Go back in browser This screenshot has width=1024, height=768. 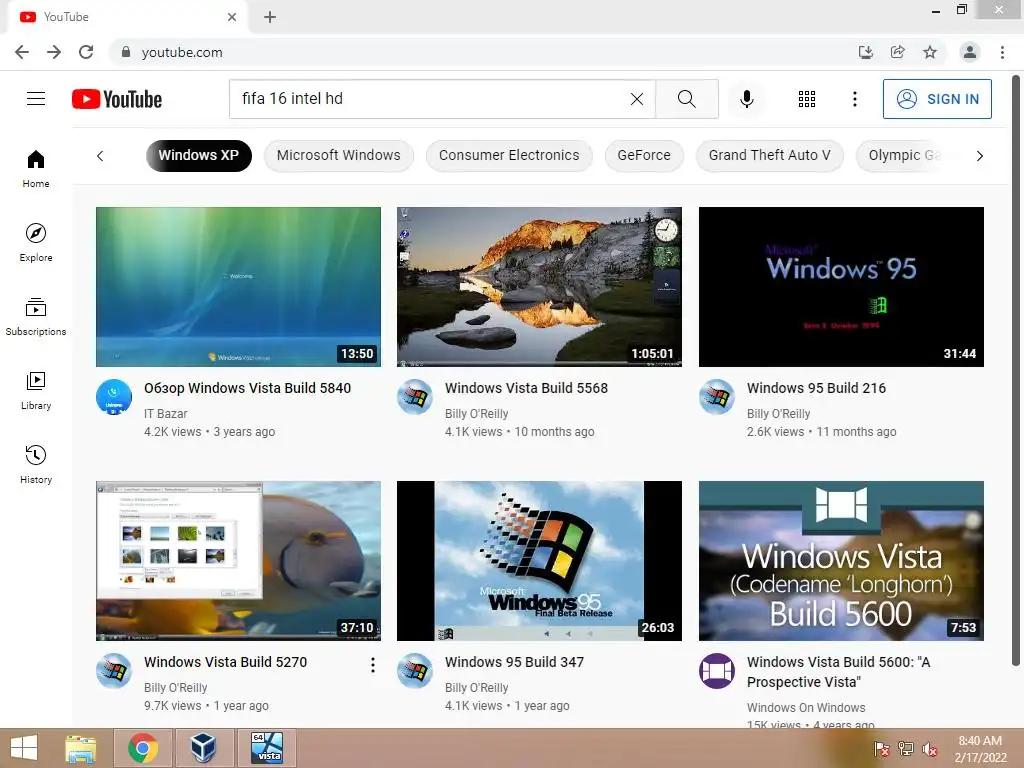pyautogui.click(x=22, y=52)
